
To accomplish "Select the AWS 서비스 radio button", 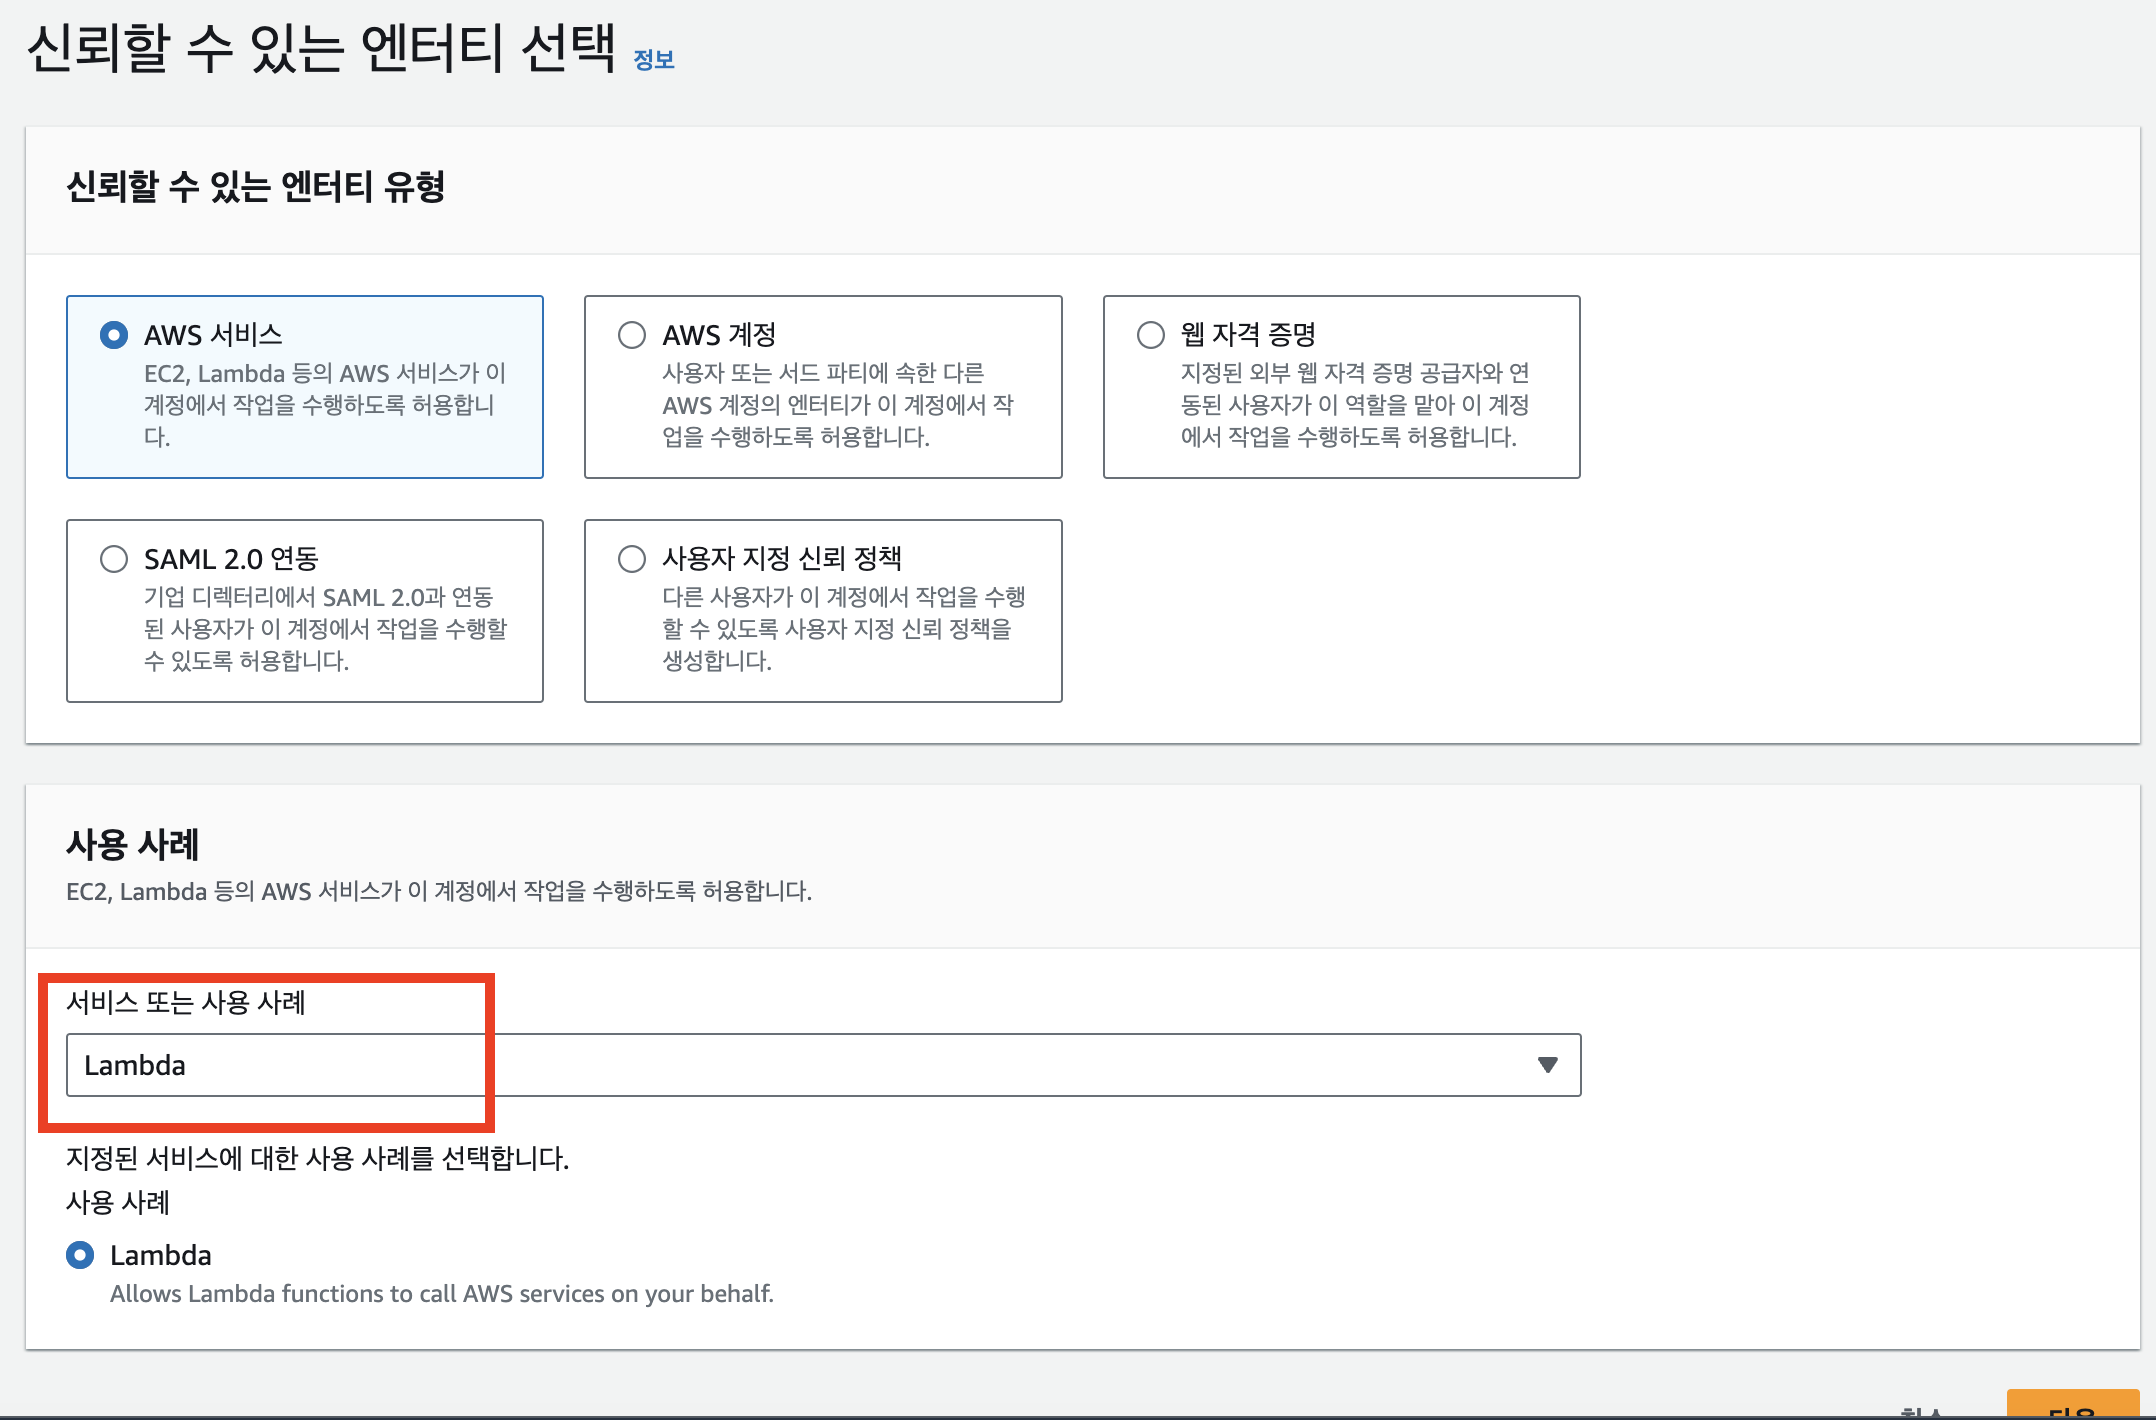I will tap(114, 335).
